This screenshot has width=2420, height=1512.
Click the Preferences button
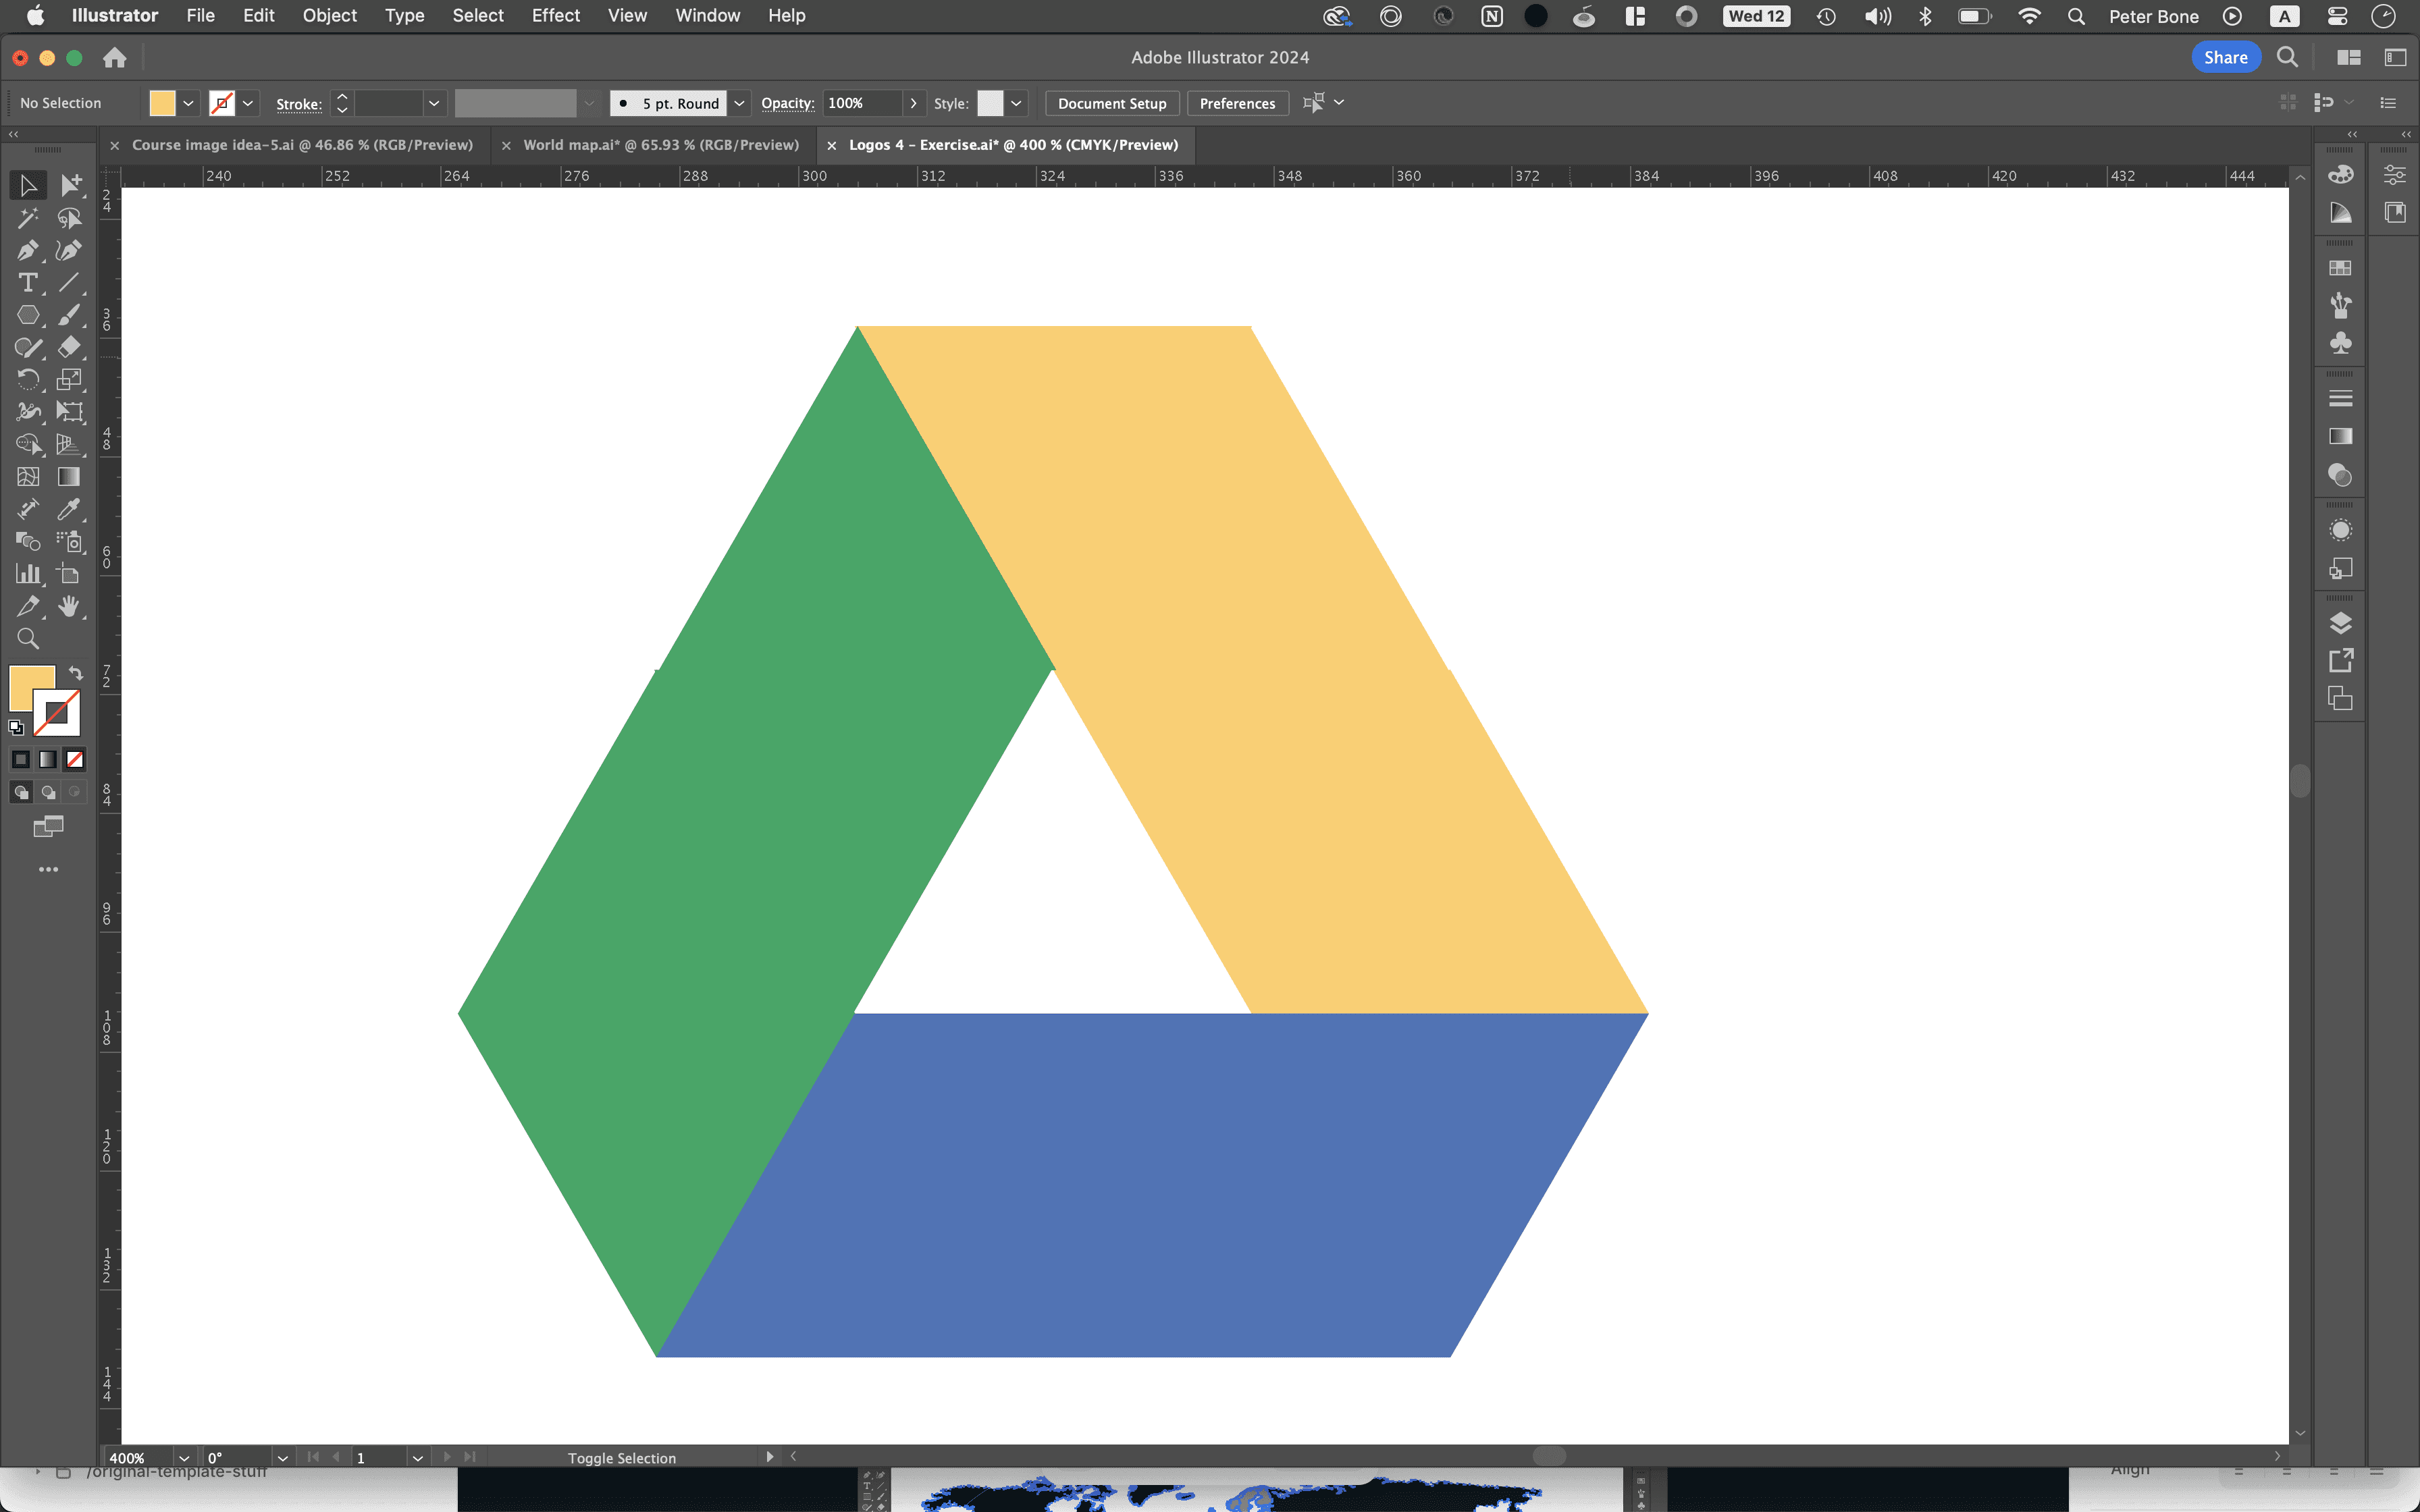[1237, 103]
